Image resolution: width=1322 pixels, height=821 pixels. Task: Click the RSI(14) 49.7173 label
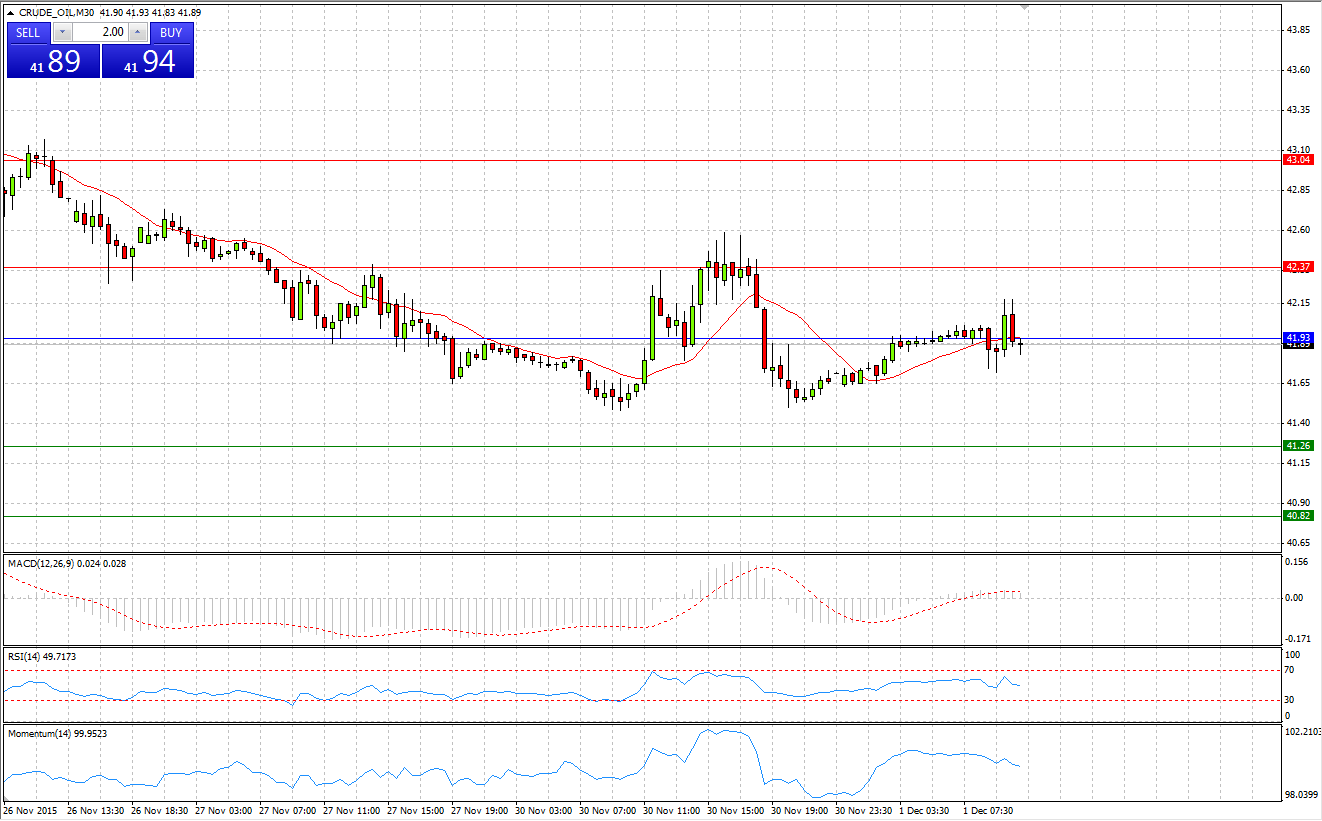point(42,656)
